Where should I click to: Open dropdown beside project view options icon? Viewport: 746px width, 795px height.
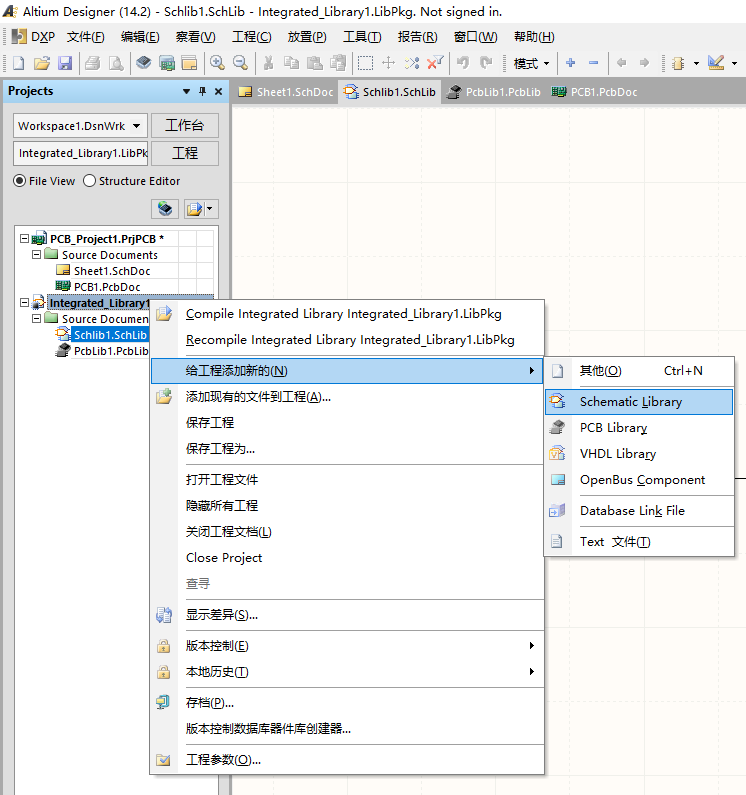tap(210, 209)
